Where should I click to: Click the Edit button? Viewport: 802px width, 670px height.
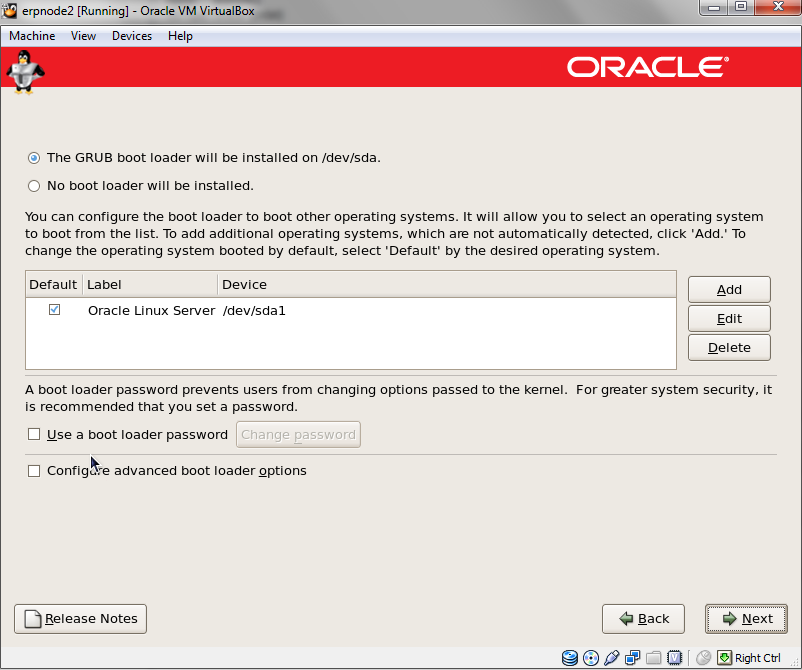pos(729,319)
